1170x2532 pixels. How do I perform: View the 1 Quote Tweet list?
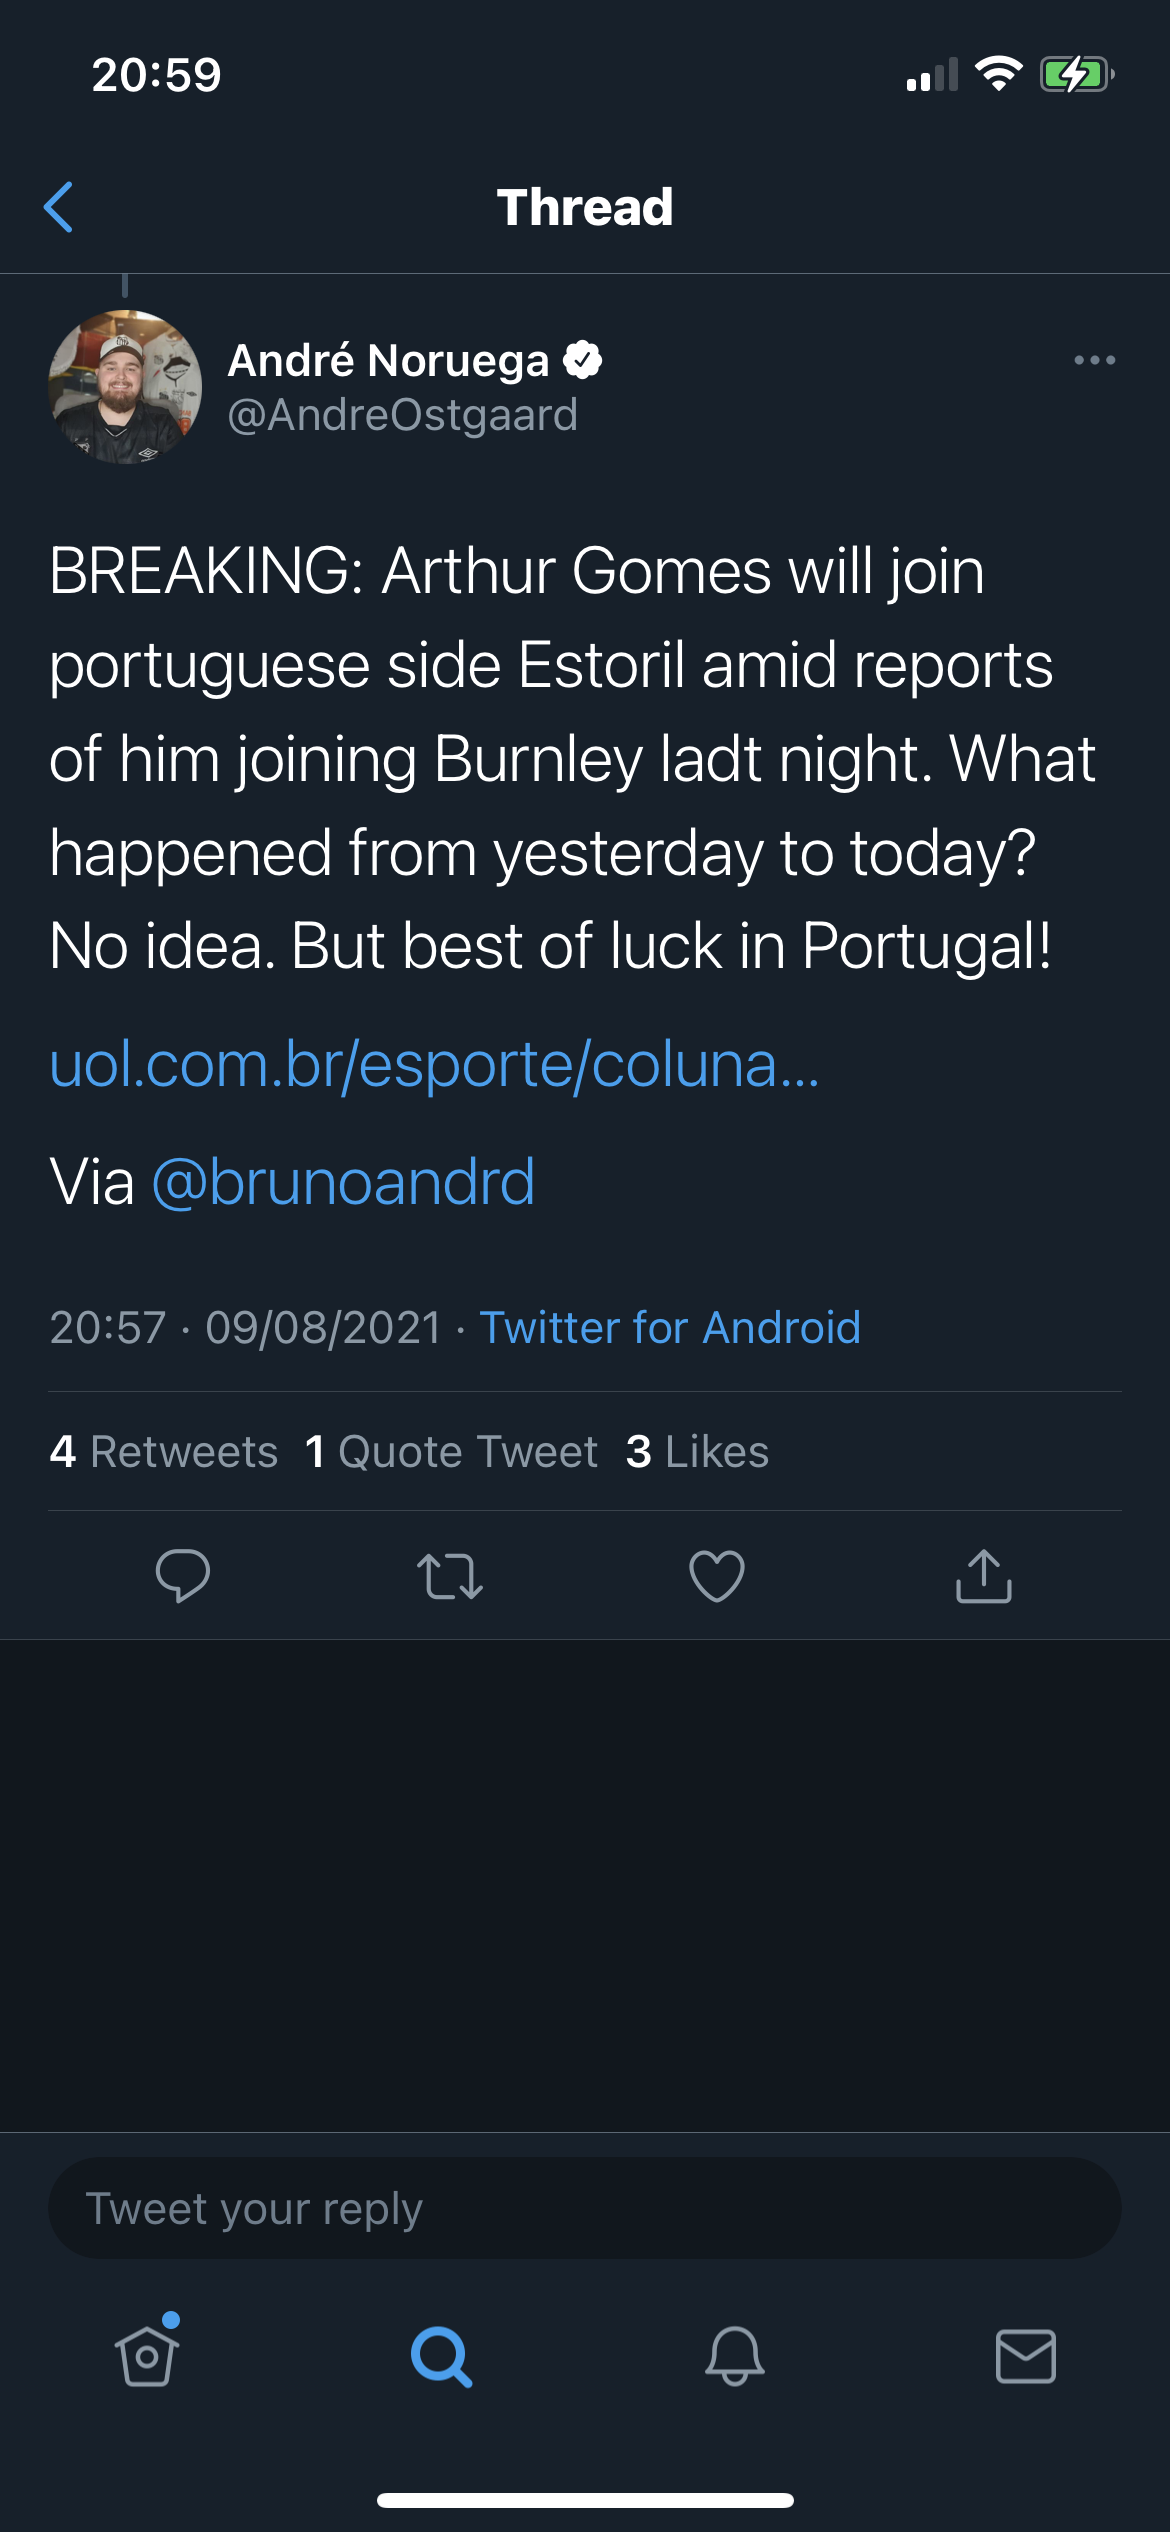tap(451, 1452)
